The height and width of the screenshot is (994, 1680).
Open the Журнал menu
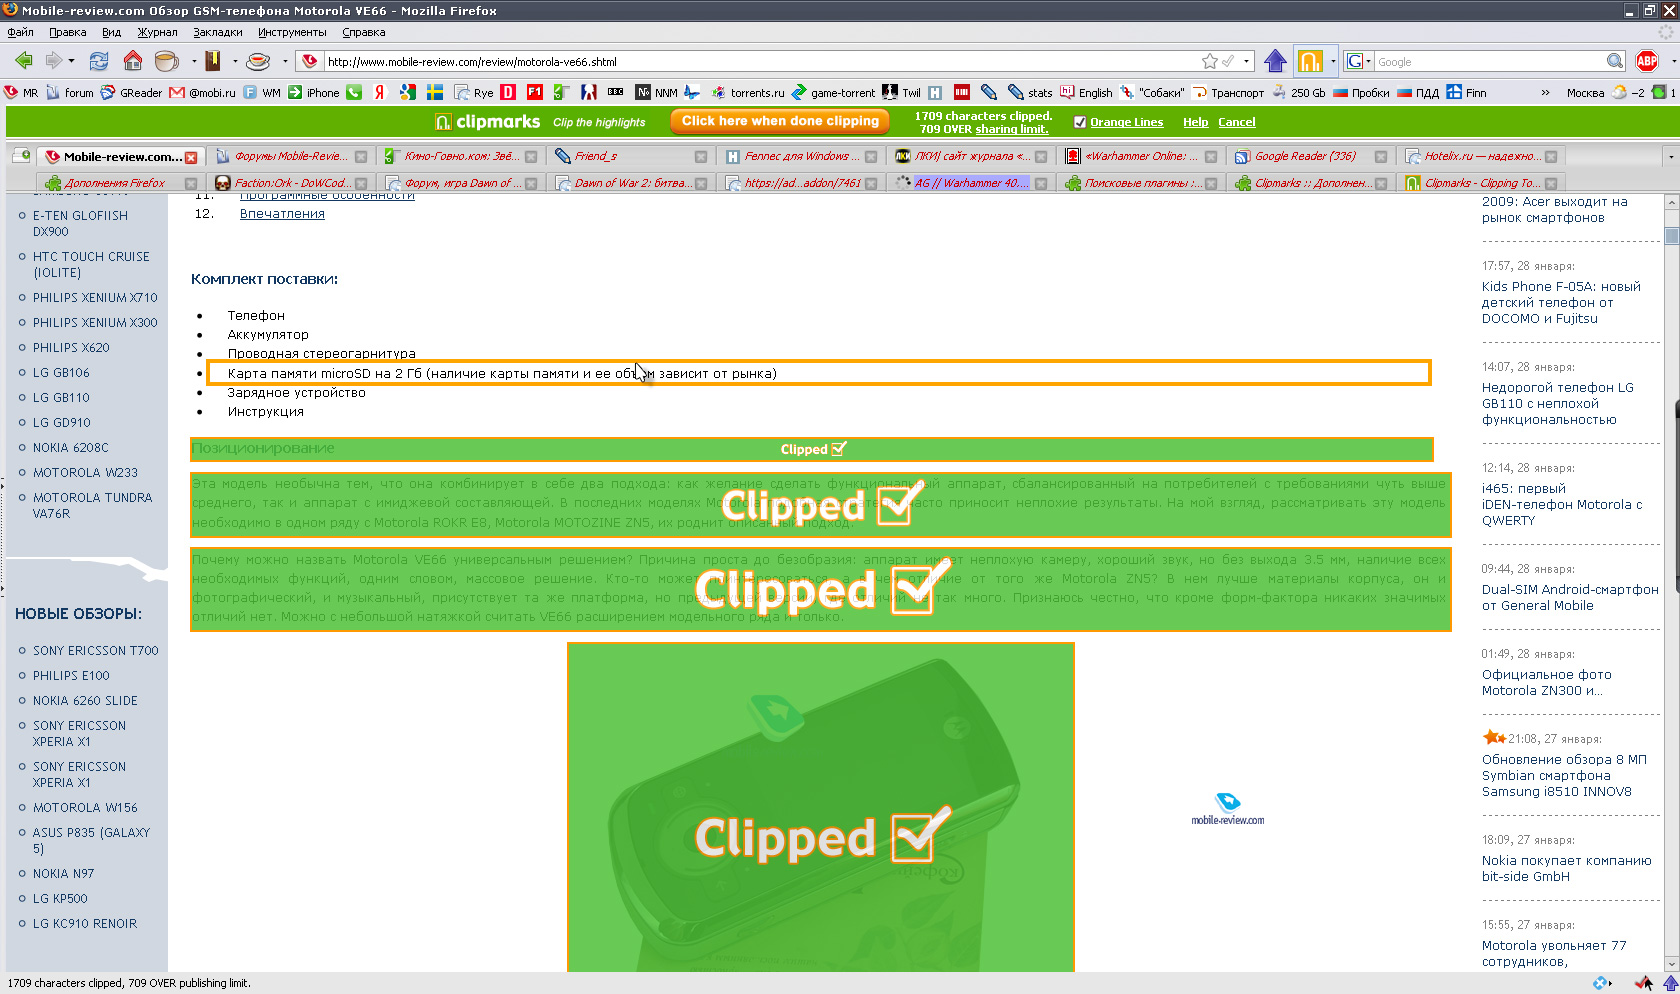coord(157,32)
